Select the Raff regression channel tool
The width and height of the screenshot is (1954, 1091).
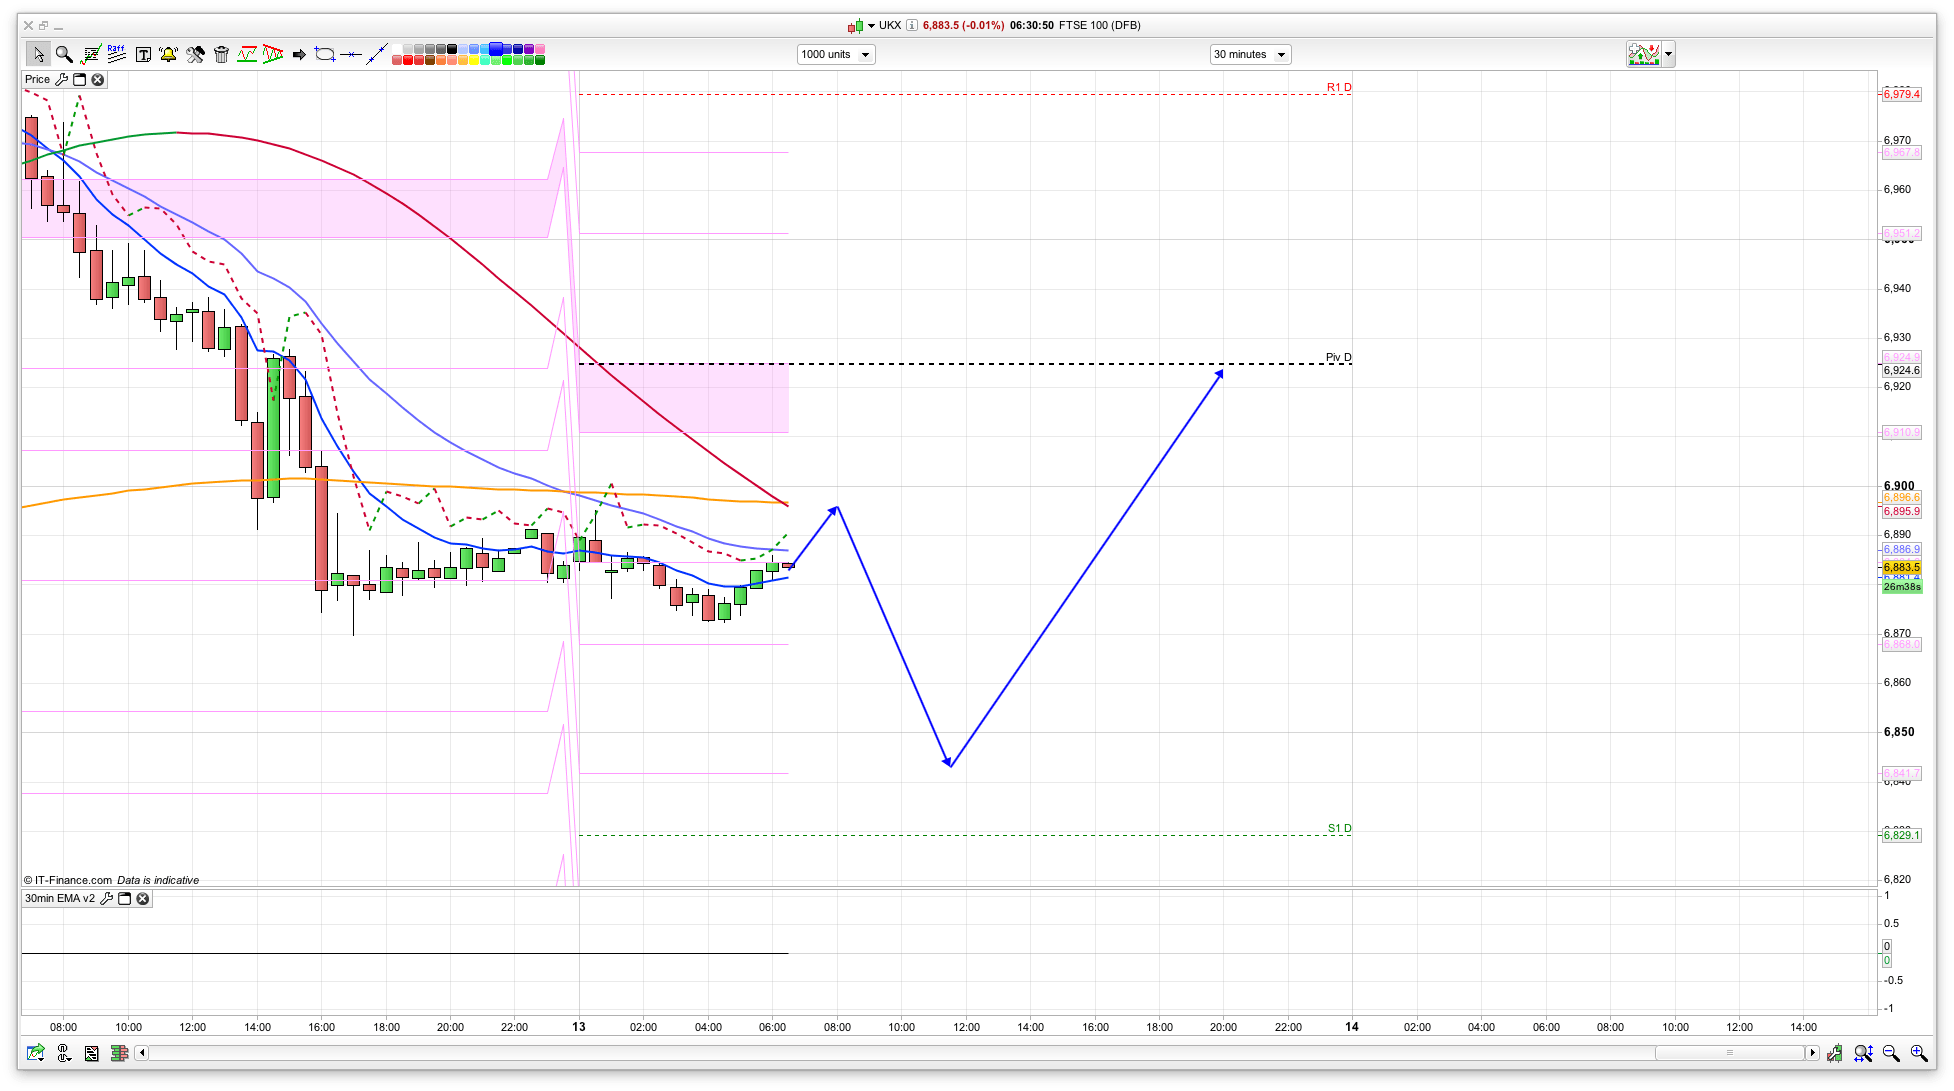[x=116, y=54]
